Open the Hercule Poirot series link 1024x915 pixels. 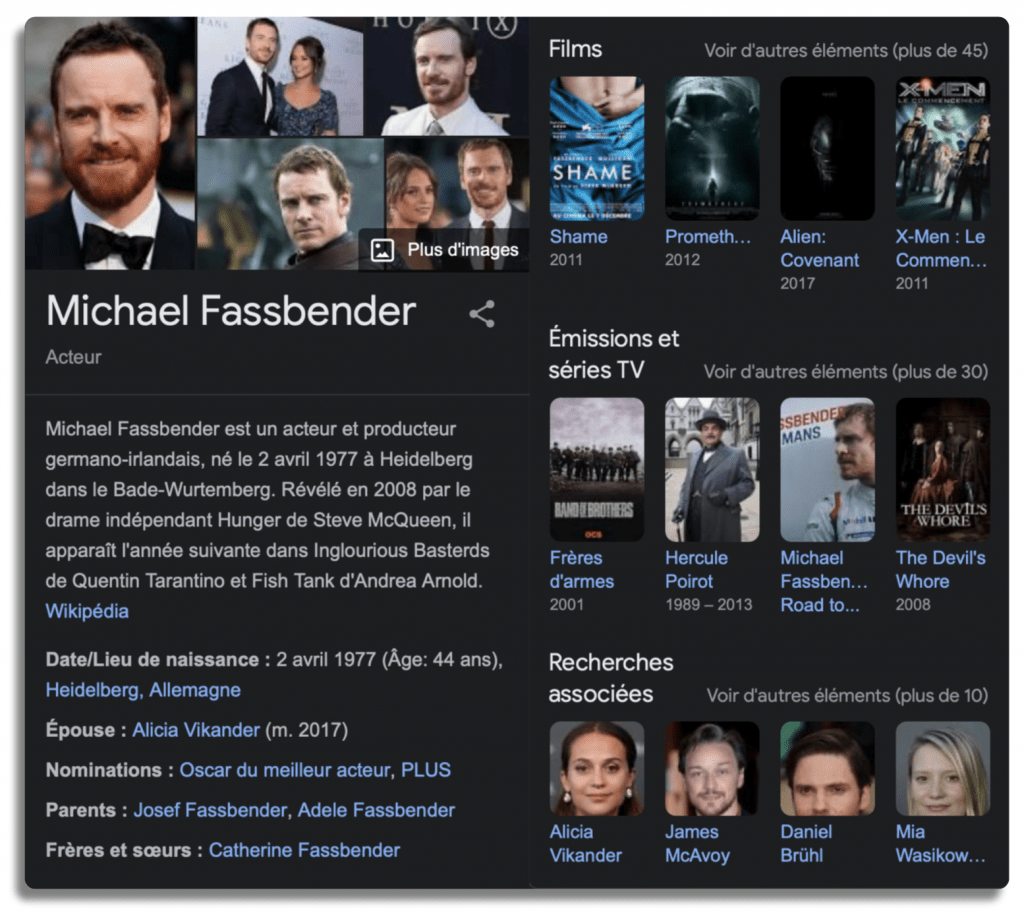click(x=696, y=570)
